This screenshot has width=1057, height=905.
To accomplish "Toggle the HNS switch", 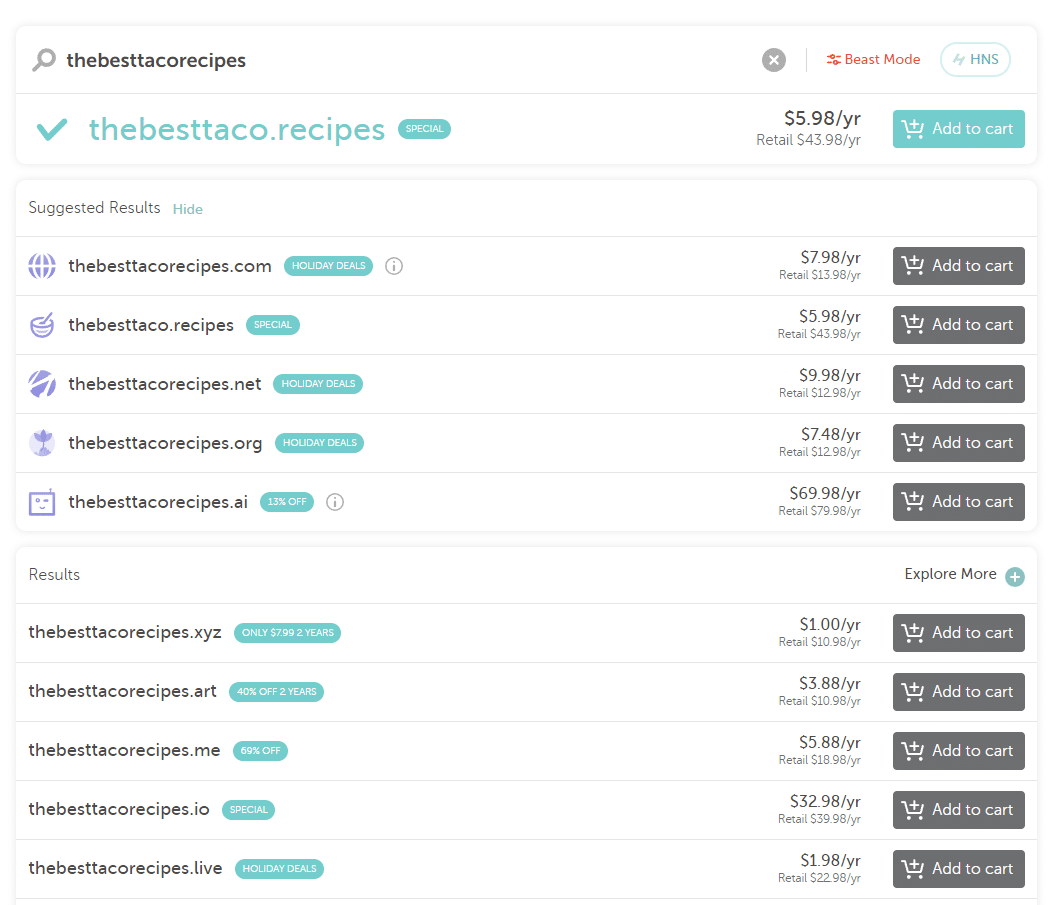I will (975, 60).
